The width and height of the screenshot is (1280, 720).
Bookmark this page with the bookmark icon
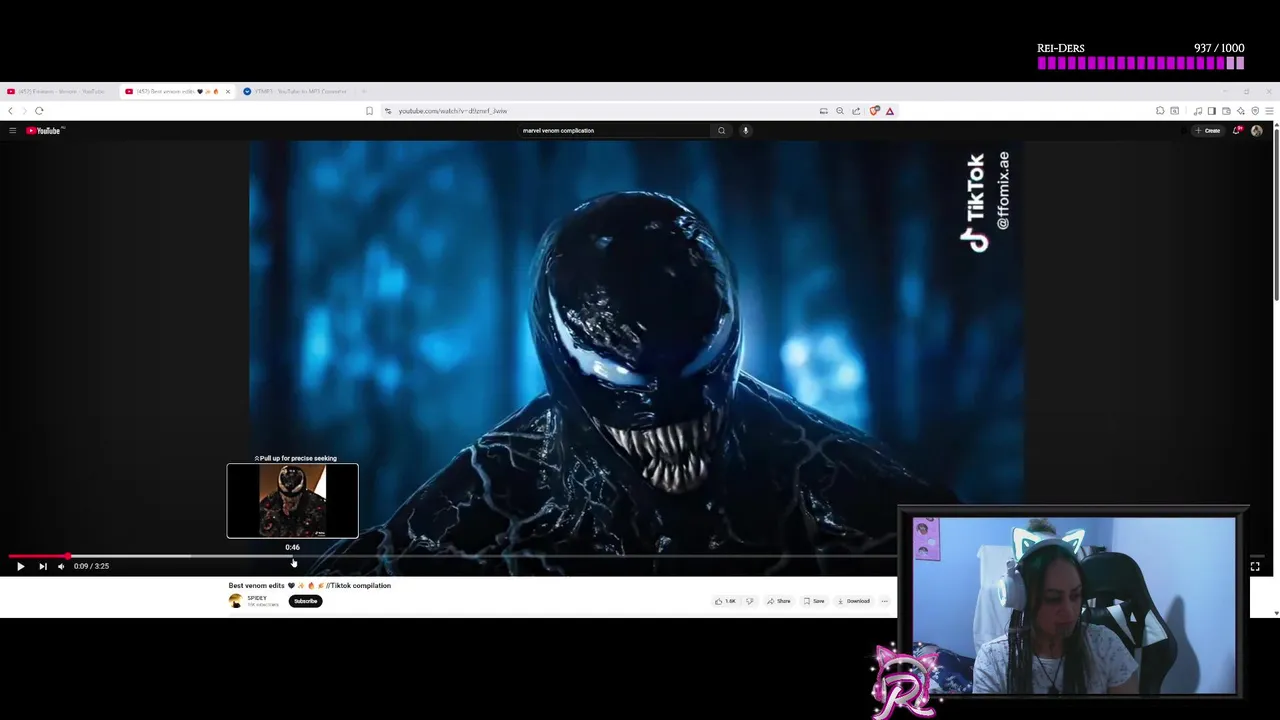(369, 111)
